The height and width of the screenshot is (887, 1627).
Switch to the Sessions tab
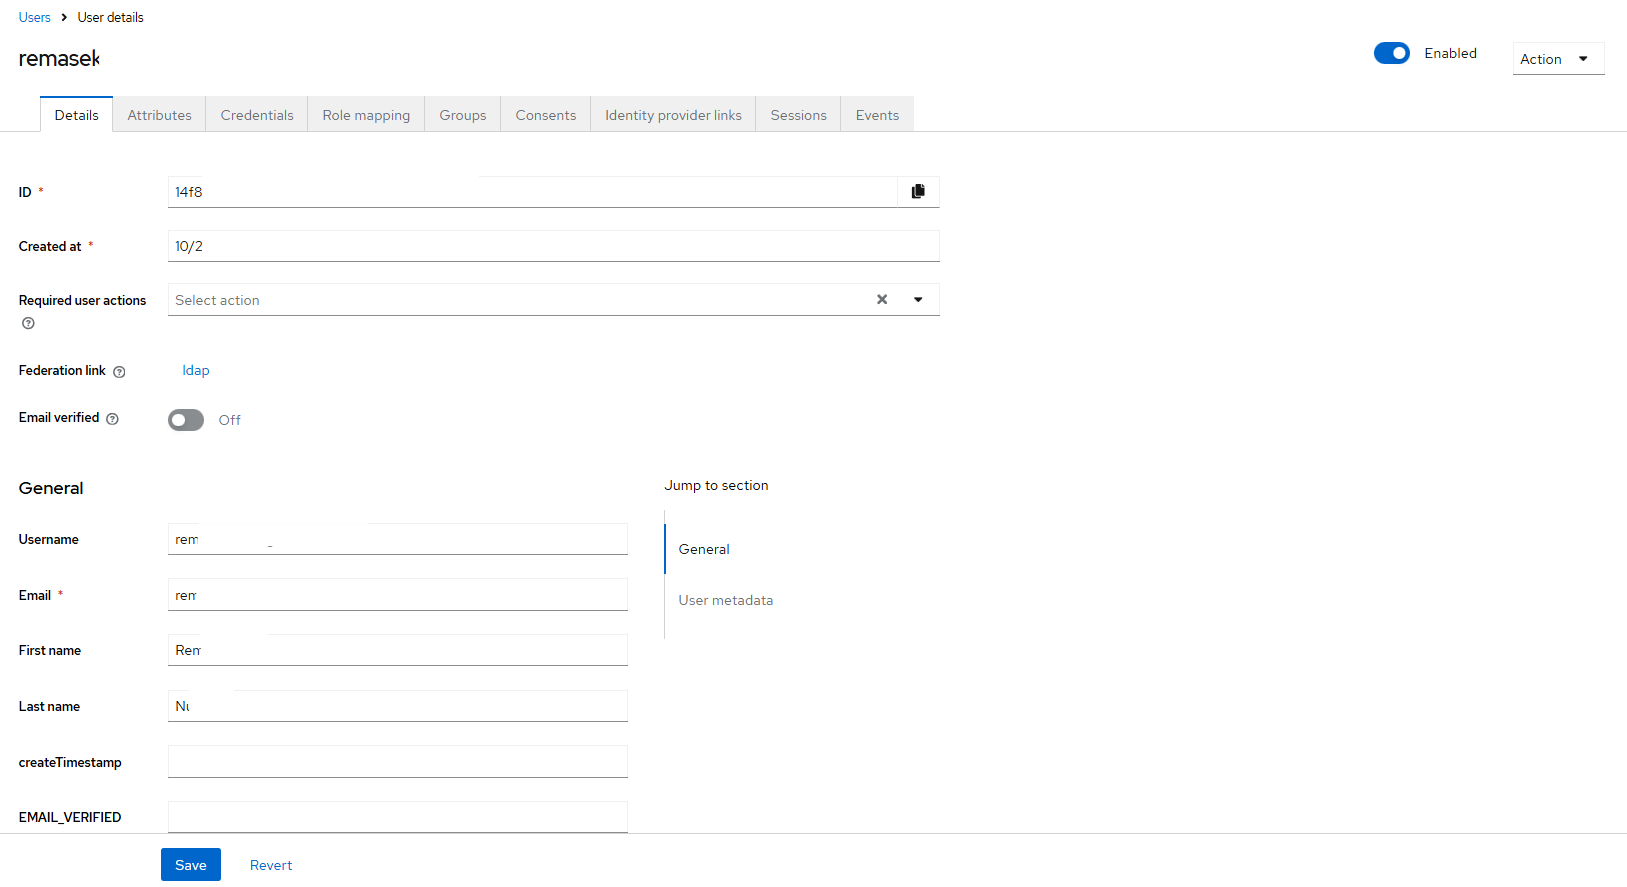click(x=798, y=115)
